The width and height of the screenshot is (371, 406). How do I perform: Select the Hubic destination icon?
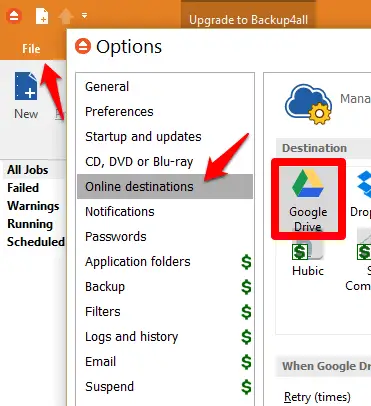307,258
